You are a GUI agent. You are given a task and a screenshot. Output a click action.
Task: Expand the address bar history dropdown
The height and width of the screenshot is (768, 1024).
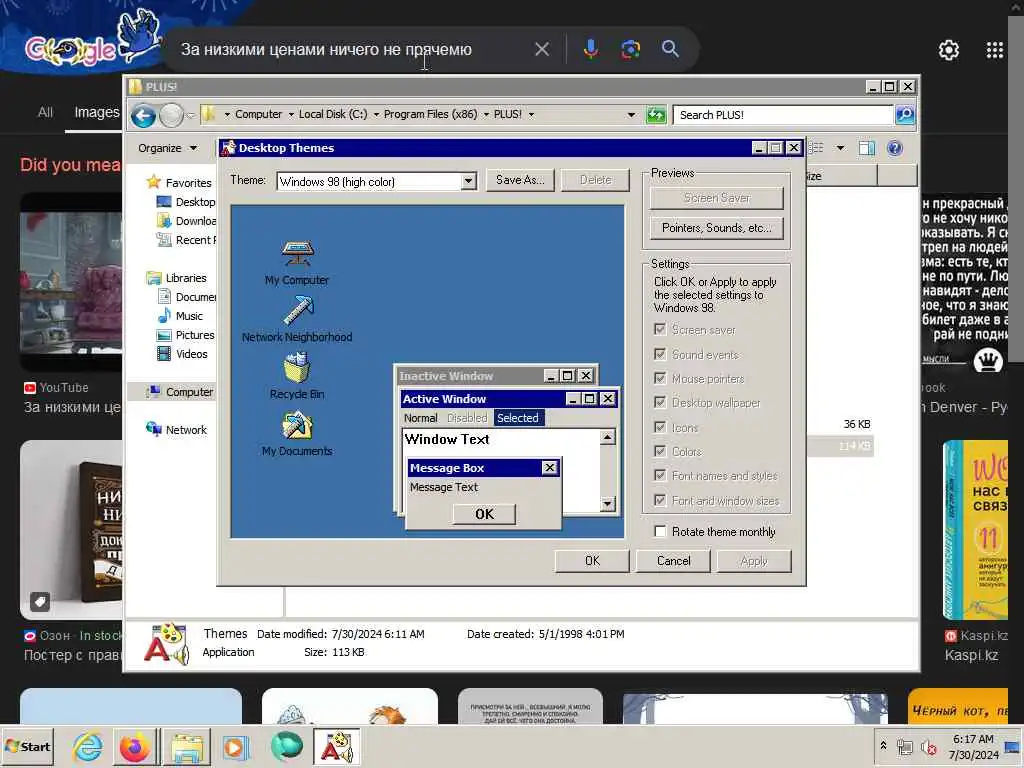click(x=631, y=115)
